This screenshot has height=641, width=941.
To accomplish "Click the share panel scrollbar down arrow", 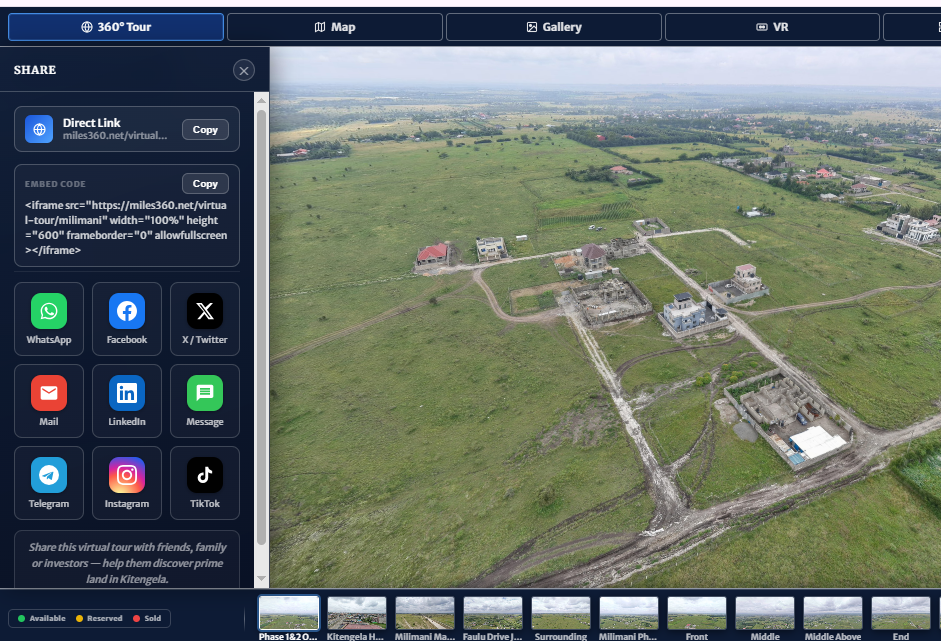I will [x=262, y=579].
